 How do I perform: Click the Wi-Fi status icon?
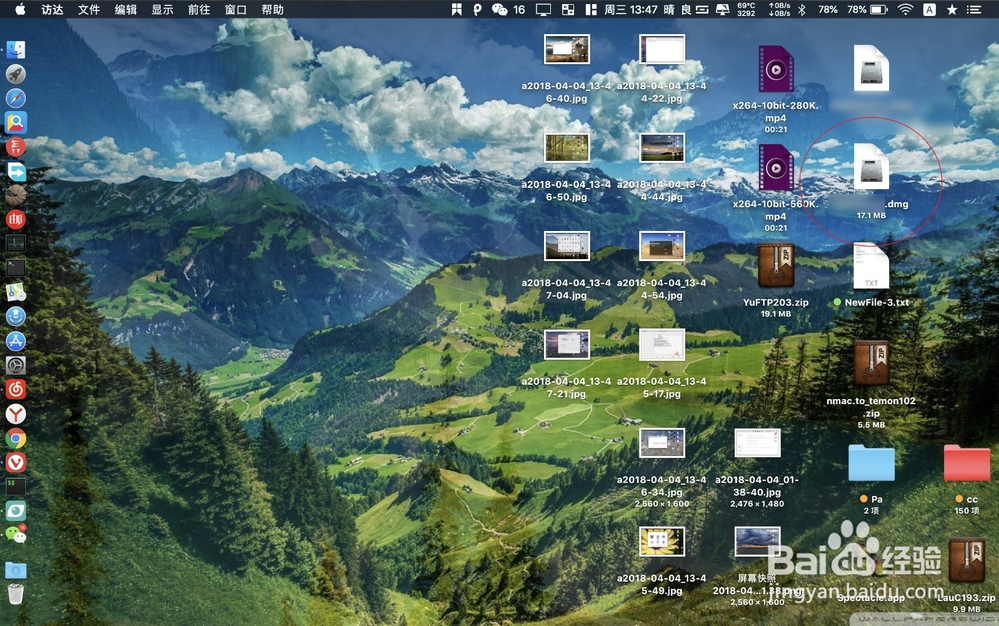tap(905, 9)
